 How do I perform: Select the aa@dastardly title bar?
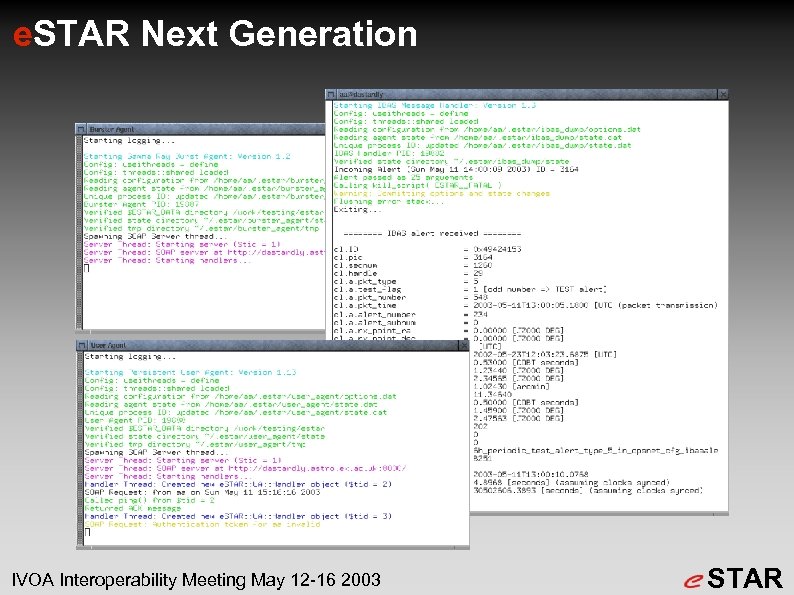click(527, 95)
